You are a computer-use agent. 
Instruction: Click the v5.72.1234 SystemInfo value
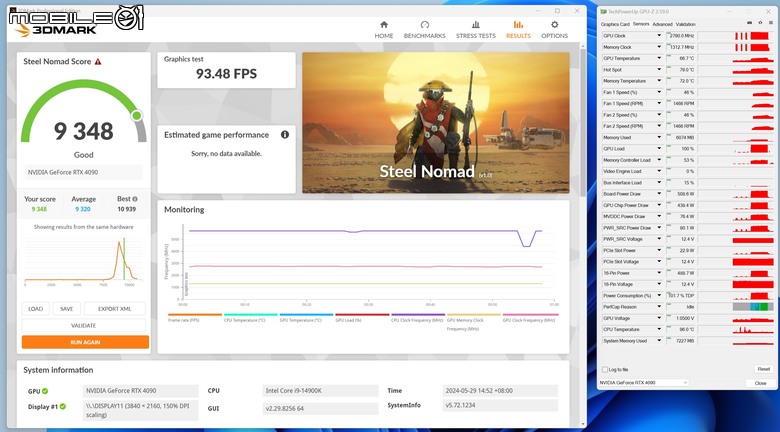point(500,406)
